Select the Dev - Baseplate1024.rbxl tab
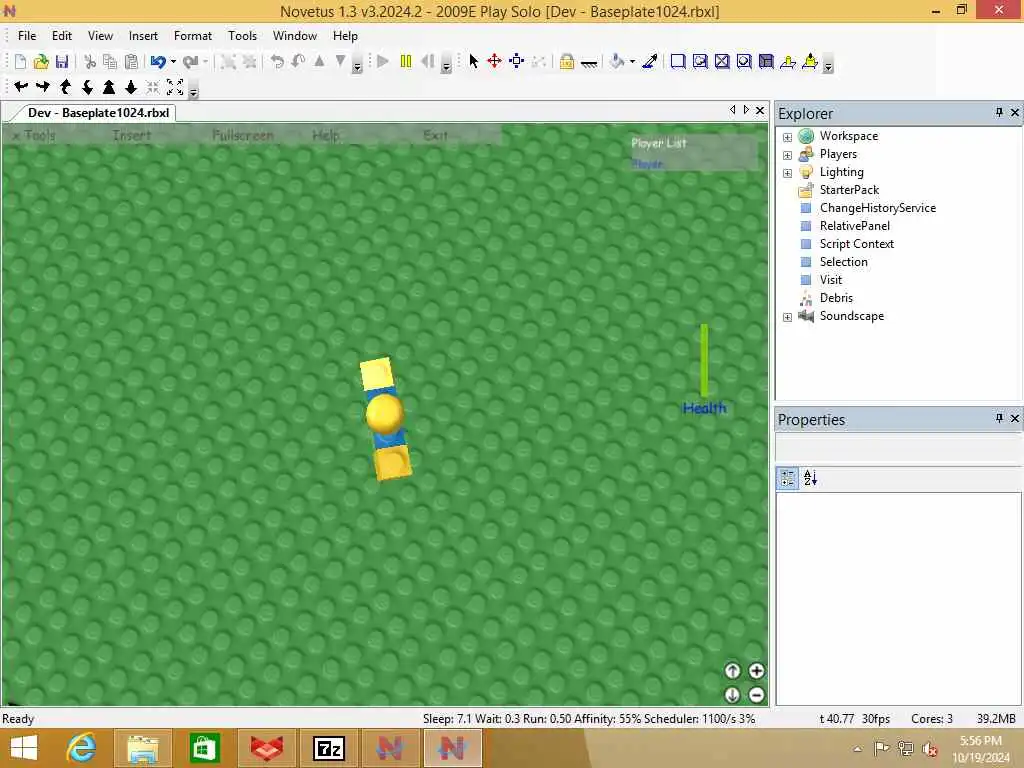The height and width of the screenshot is (768, 1024). tap(98, 113)
